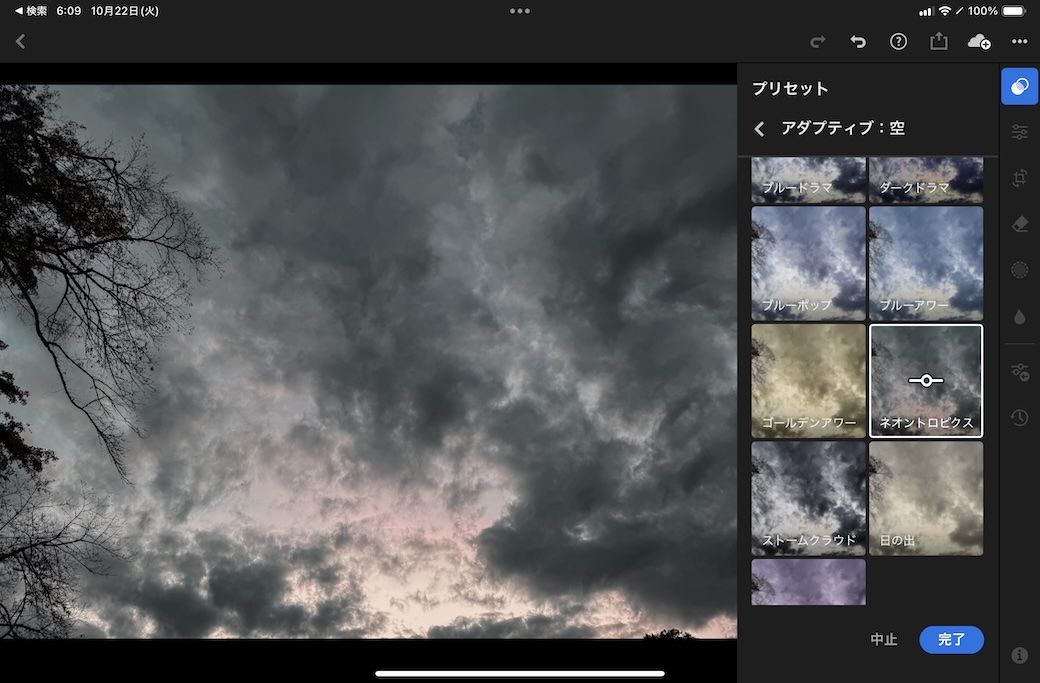Open the Edit sliders panel
Screen dimensions: 1040x683
point(1019,132)
